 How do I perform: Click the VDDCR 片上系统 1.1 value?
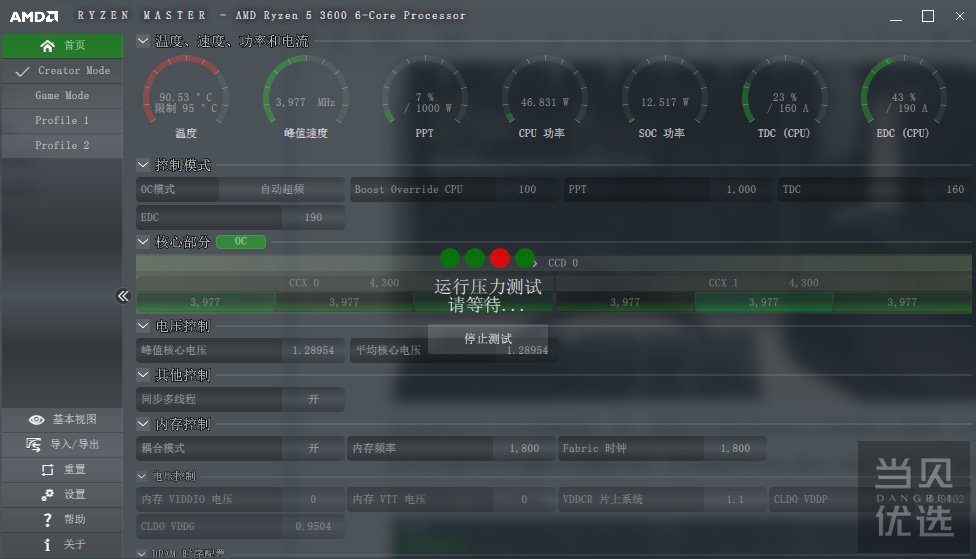coord(735,499)
